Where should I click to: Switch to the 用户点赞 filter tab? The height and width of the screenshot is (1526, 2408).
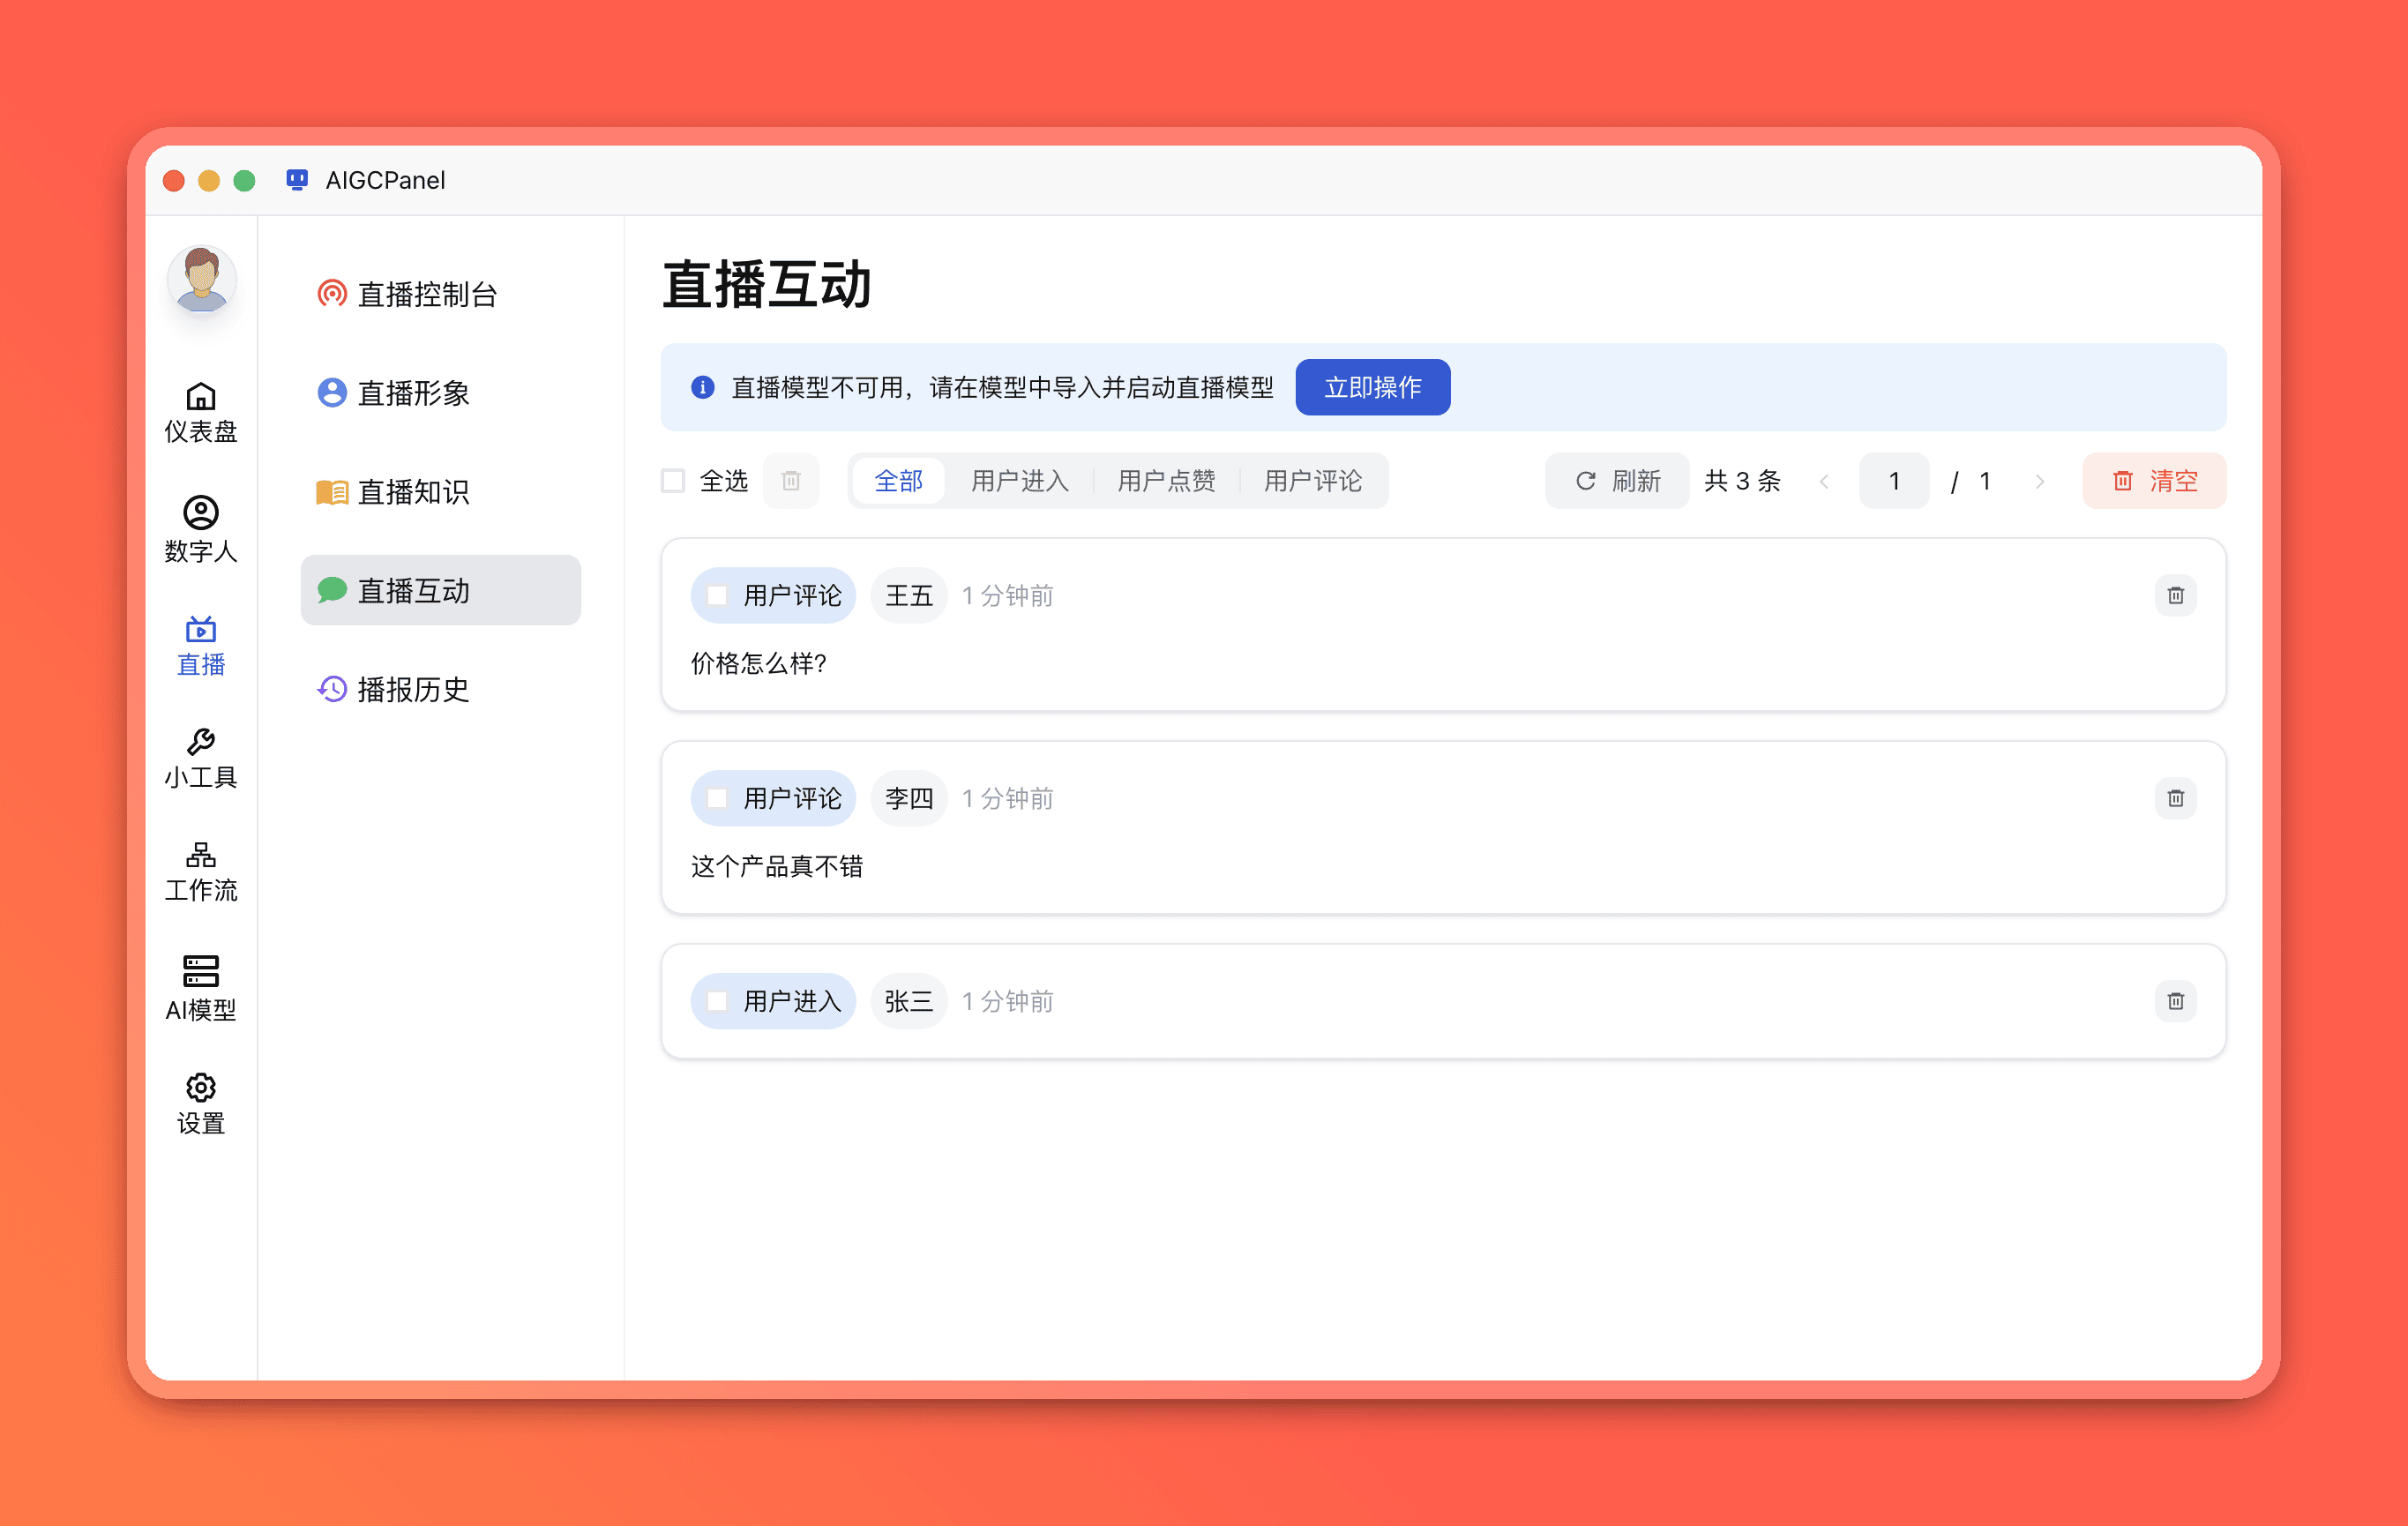click(x=1166, y=481)
